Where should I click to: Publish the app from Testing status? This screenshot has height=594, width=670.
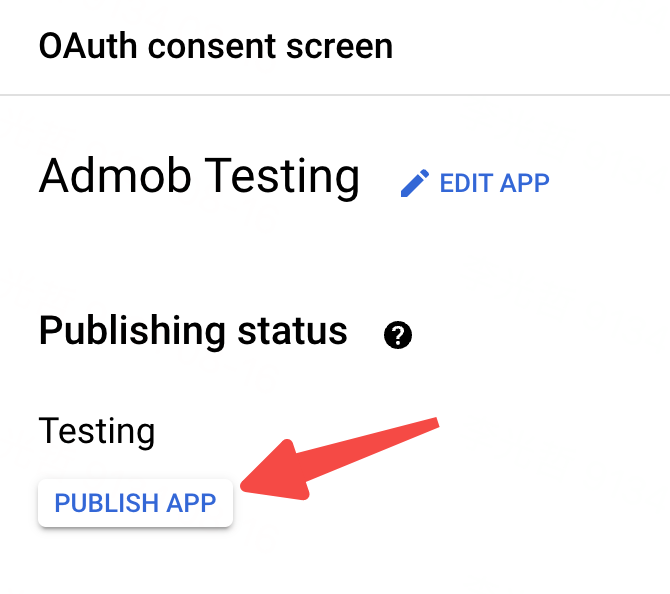[135, 502]
